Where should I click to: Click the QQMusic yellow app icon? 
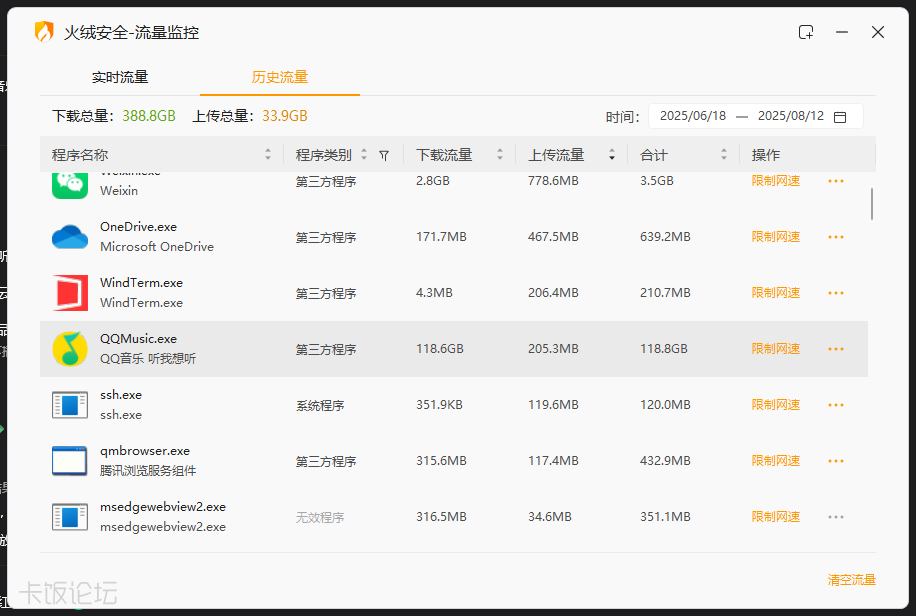(x=70, y=349)
